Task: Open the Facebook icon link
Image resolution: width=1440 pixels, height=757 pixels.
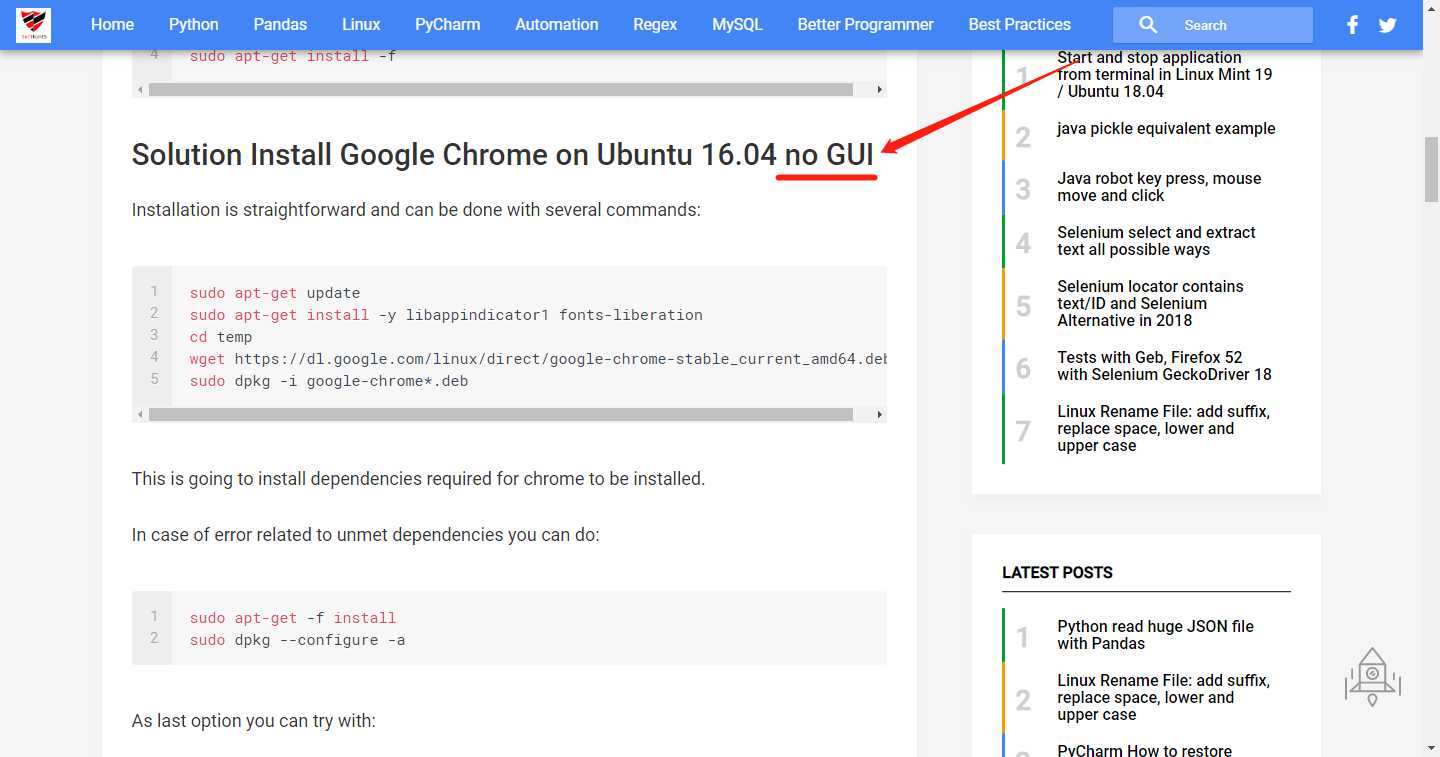Action: click(x=1352, y=25)
